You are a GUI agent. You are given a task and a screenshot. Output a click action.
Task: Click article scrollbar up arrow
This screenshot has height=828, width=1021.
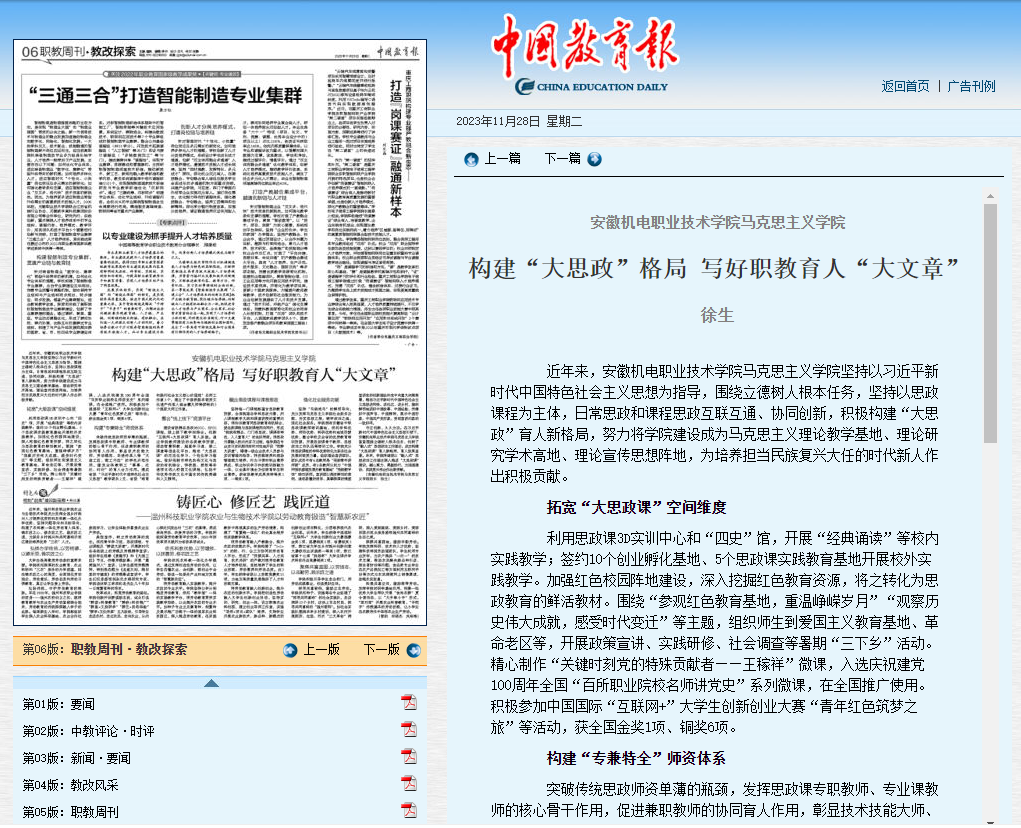point(990,196)
